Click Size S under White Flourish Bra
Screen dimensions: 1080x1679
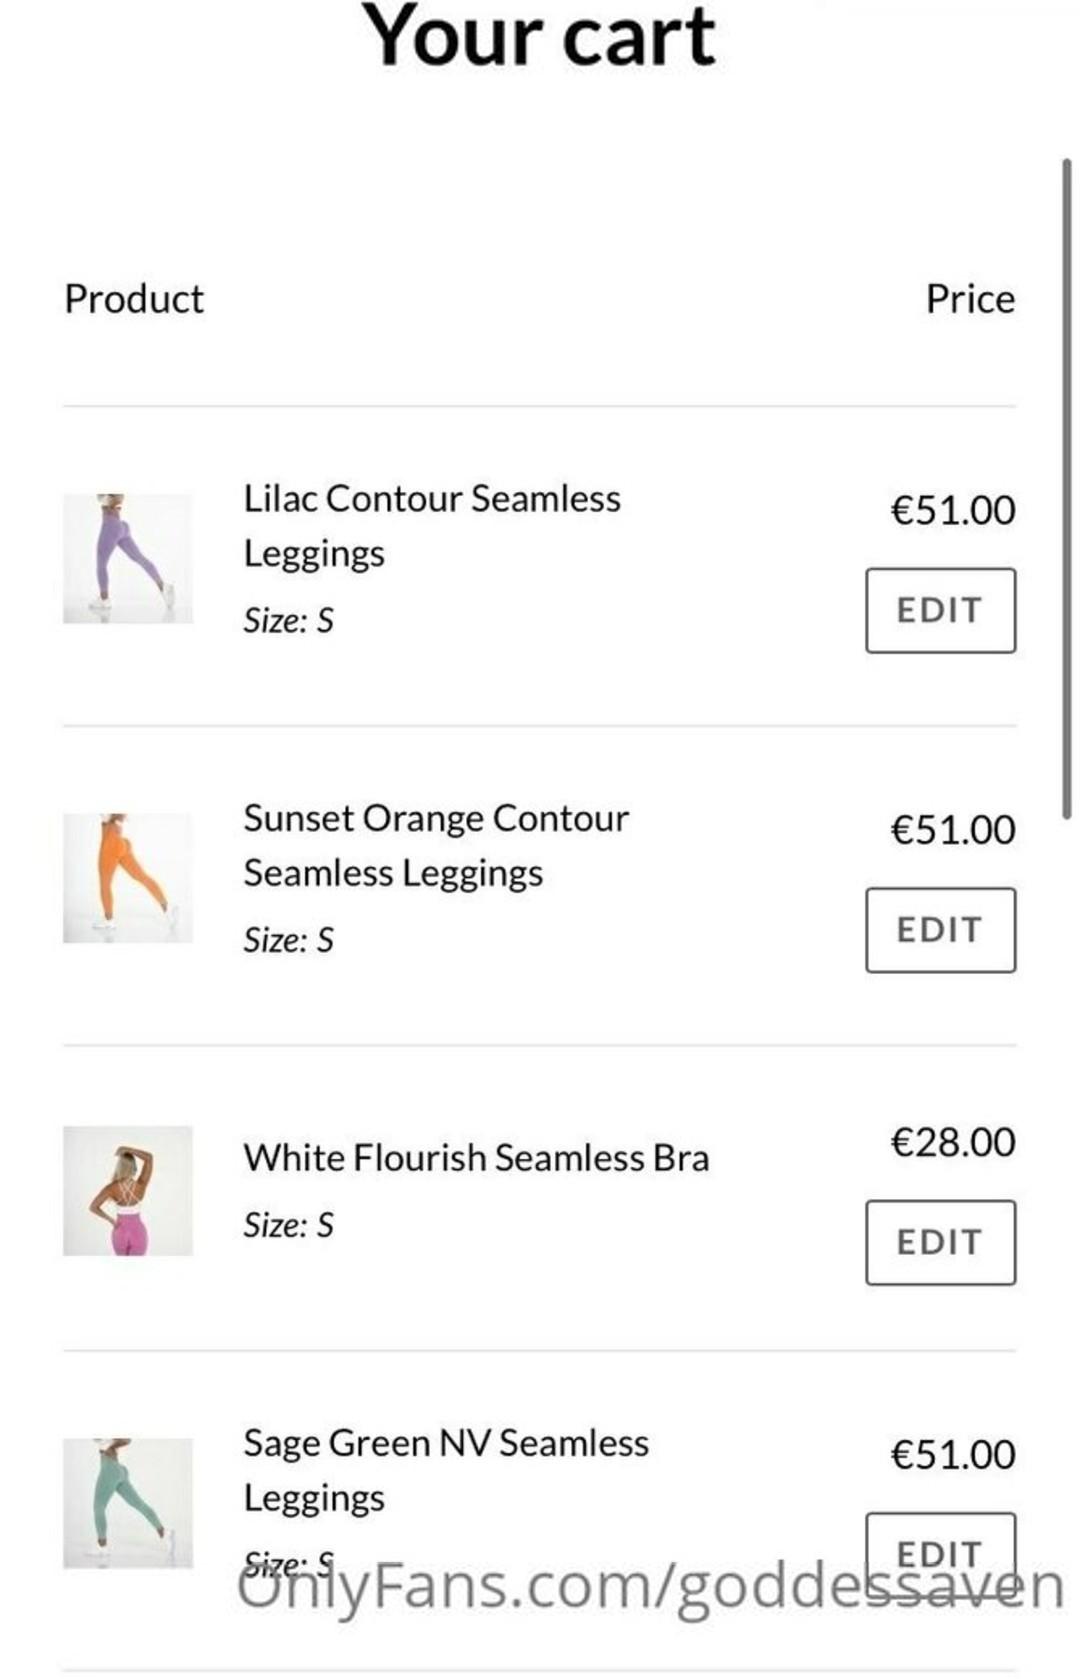coord(288,1225)
